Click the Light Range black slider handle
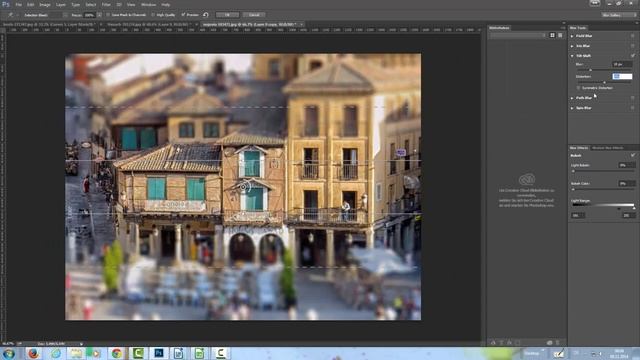 [x=619, y=208]
